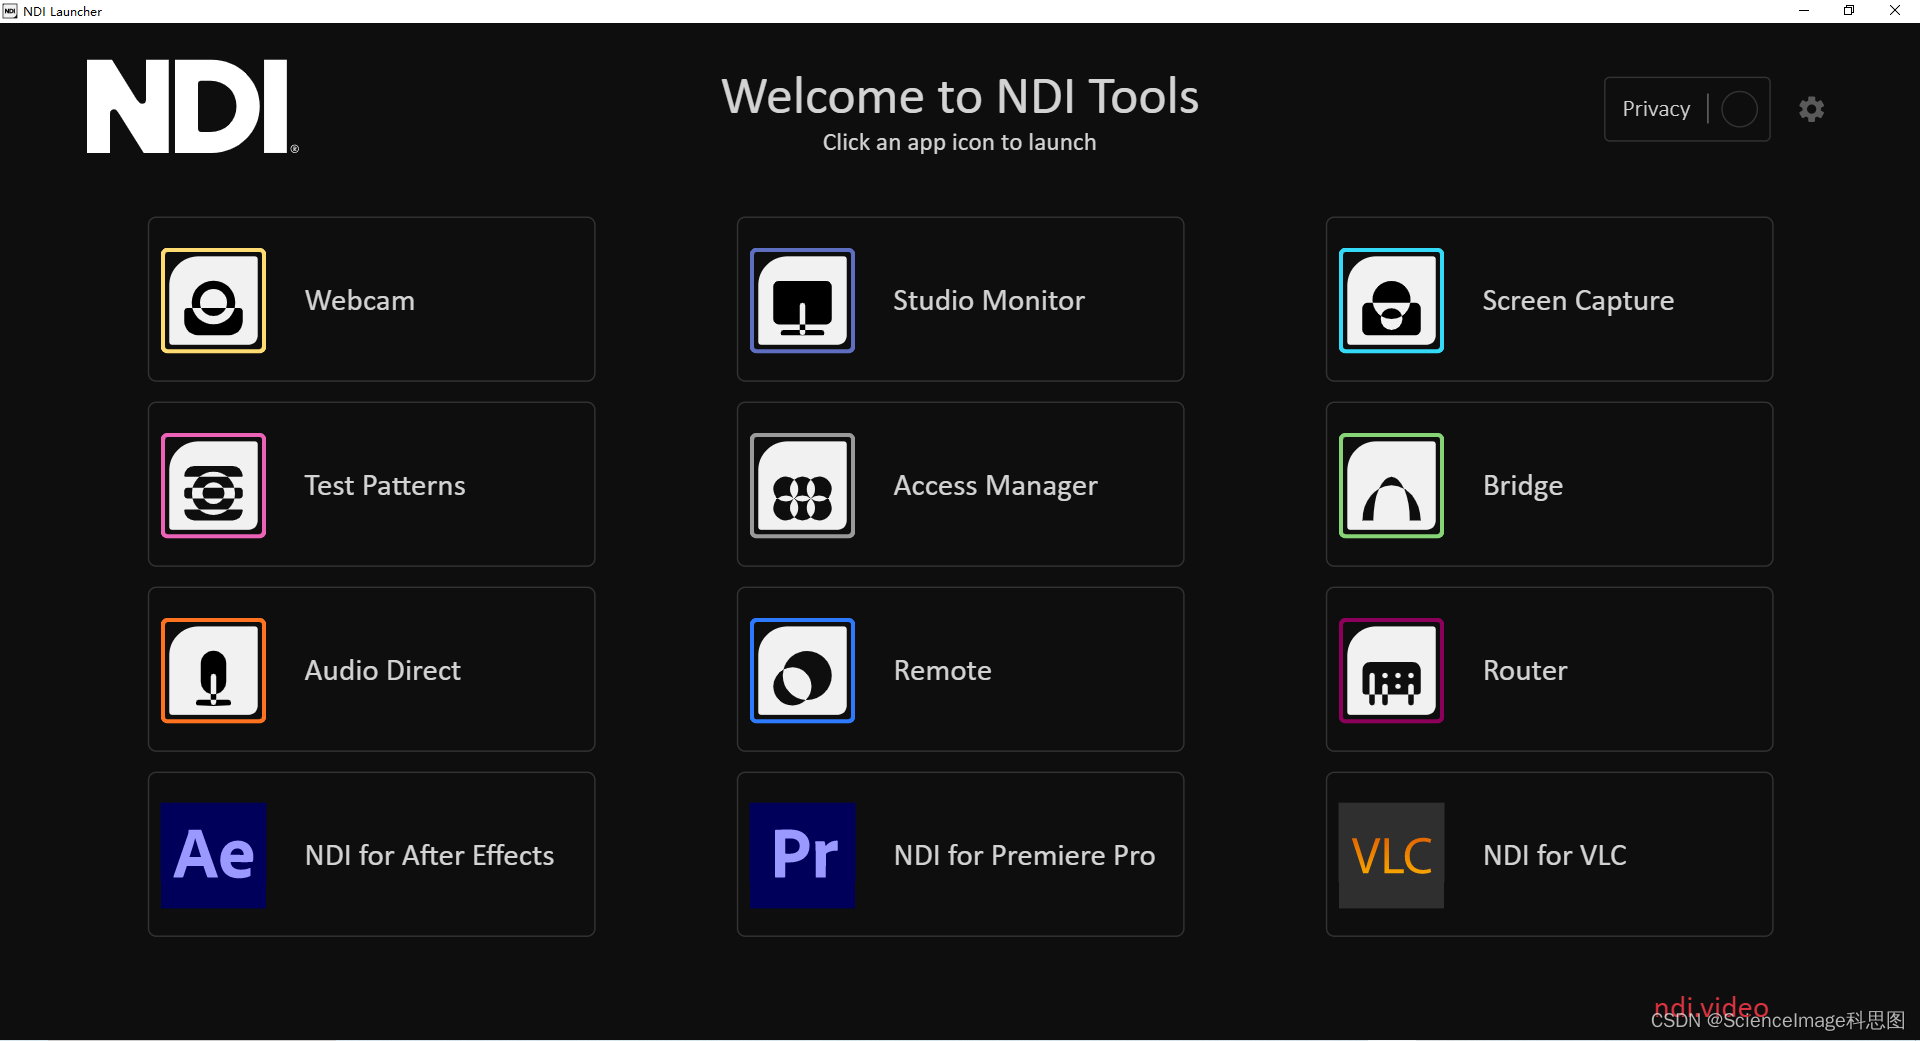
Task: Open the Access Manager icon
Action: tap(802, 485)
